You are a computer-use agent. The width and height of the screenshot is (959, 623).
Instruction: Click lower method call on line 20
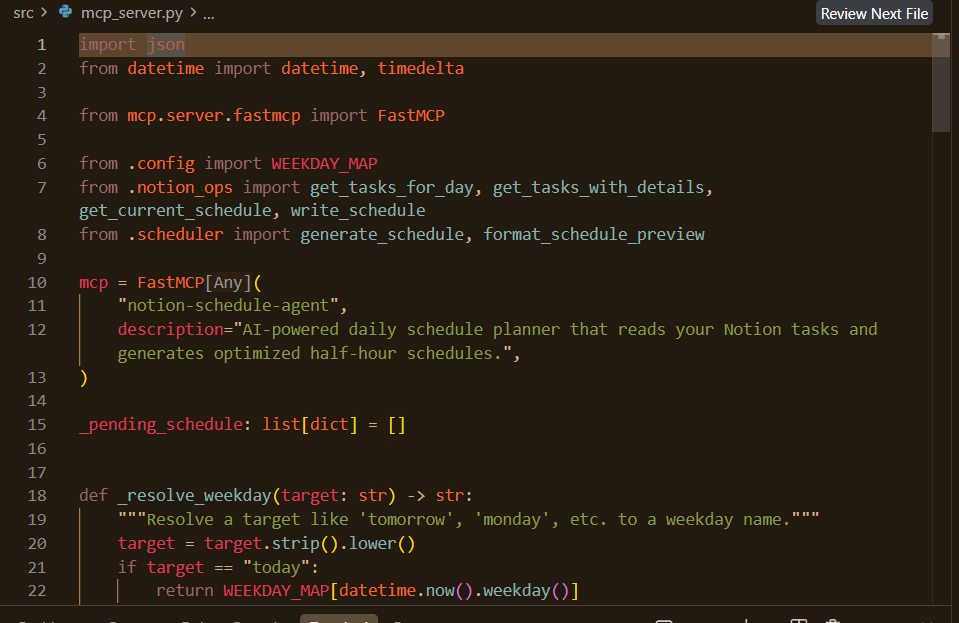coord(372,544)
